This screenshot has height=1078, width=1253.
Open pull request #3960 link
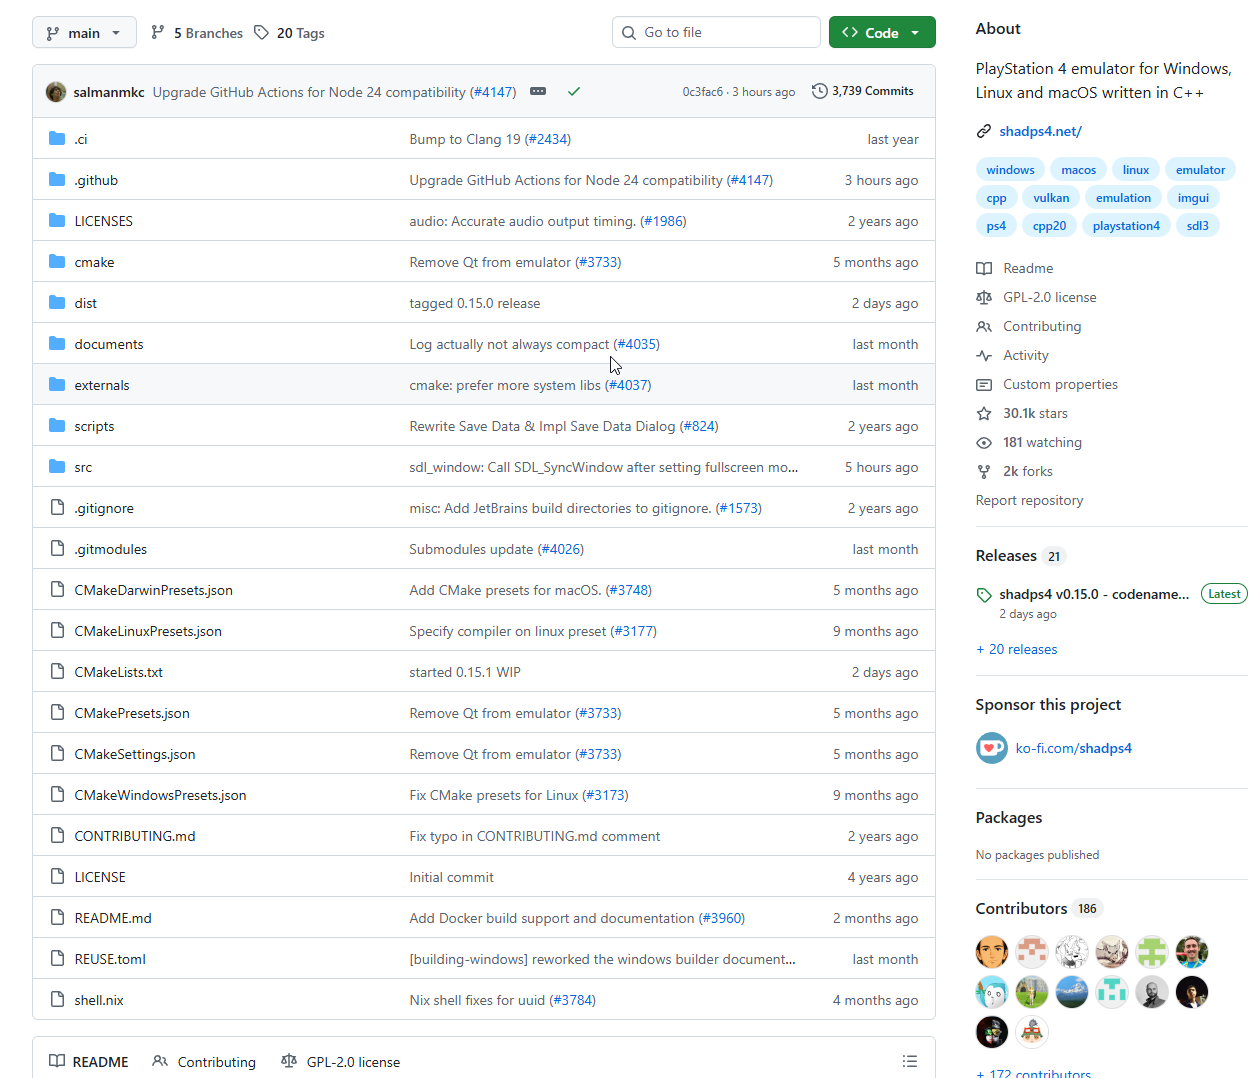click(722, 918)
